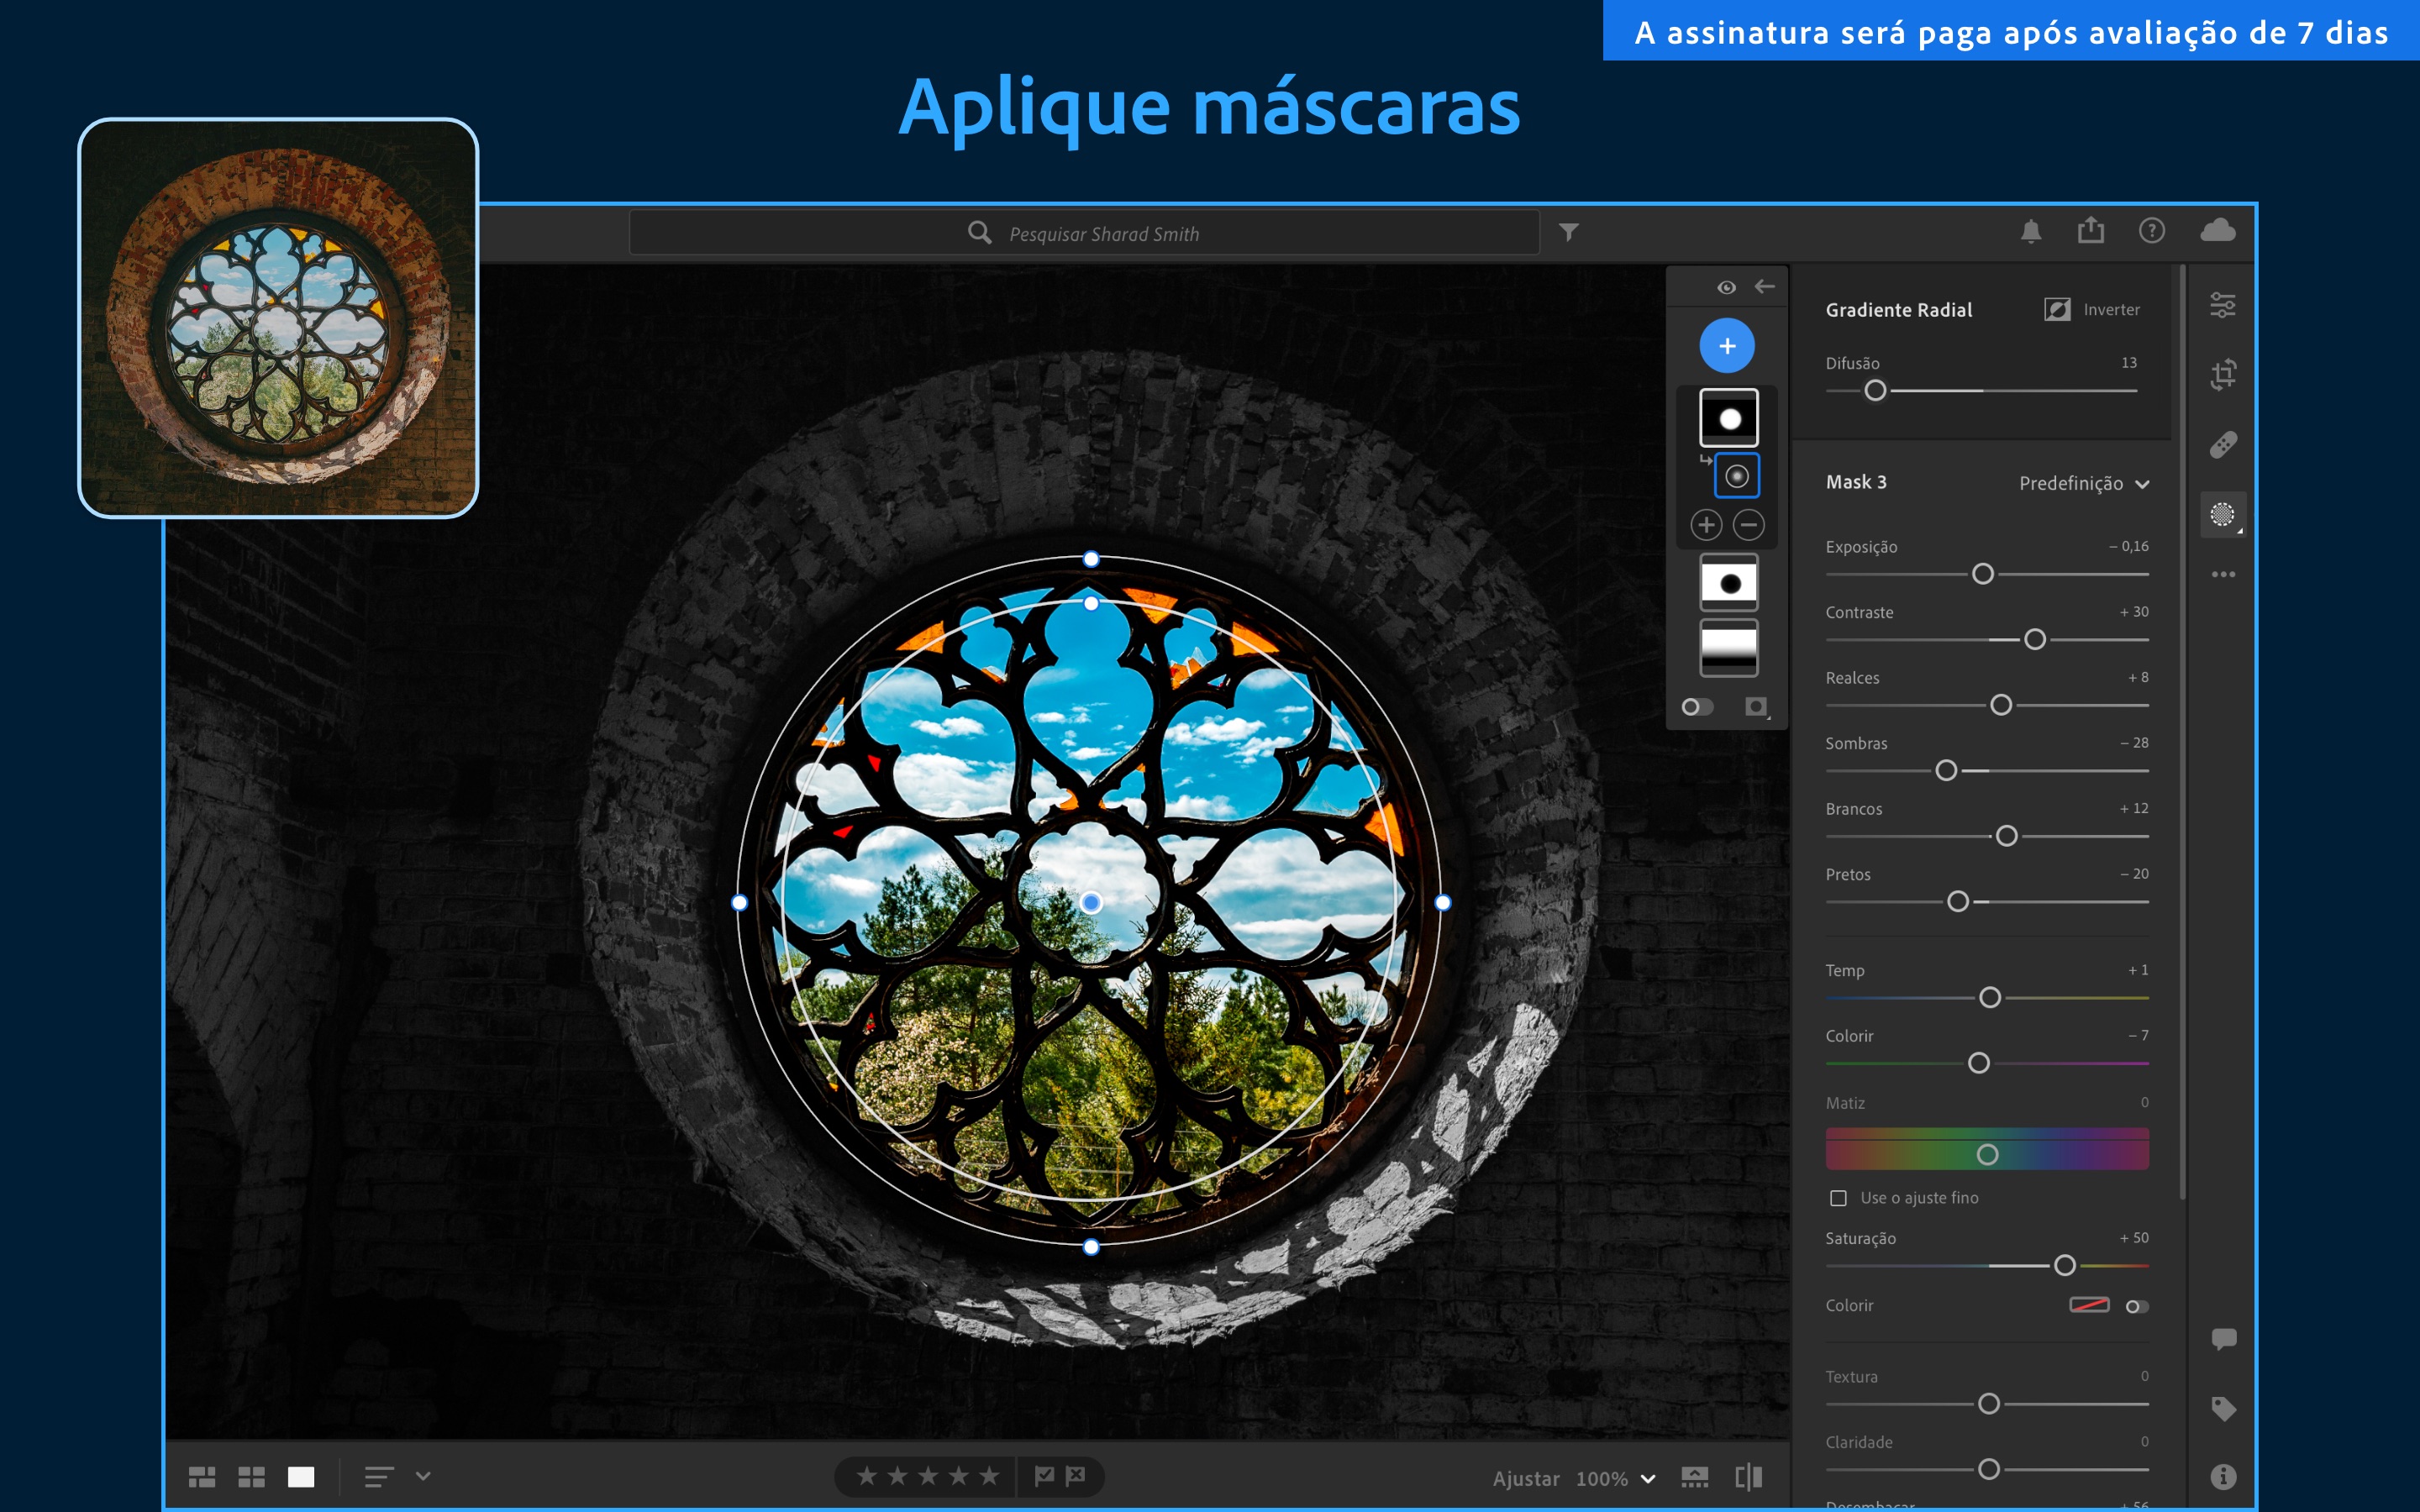Add to mask with plus circle
This screenshot has height=1512, width=2420.
[1706, 525]
